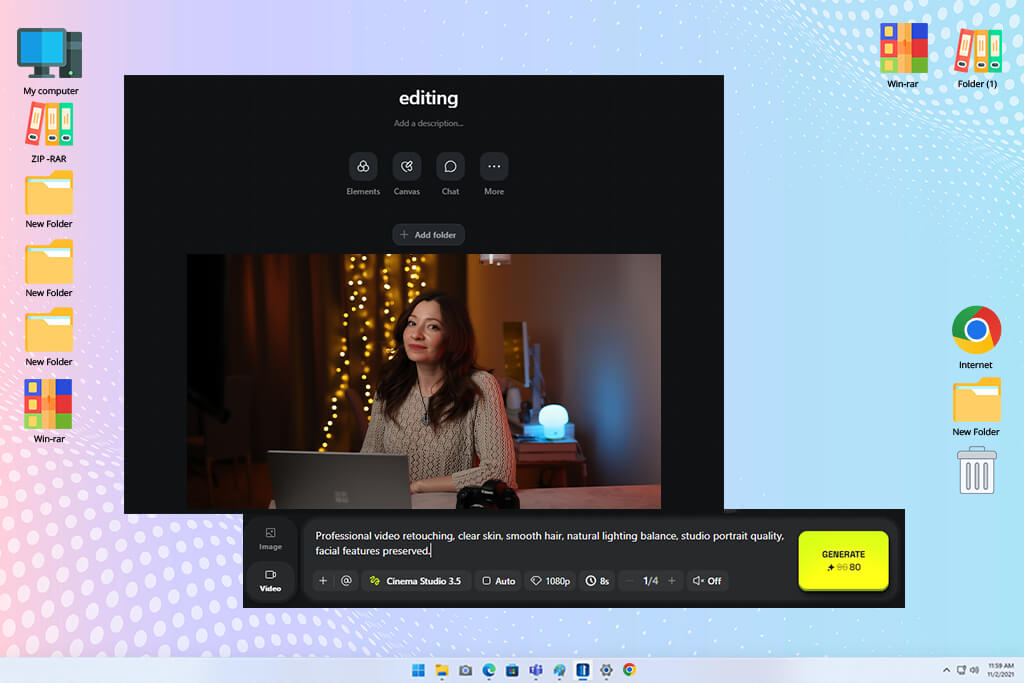This screenshot has height=683, width=1024.
Task: Click the yellow GENERATE button
Action: click(x=843, y=560)
